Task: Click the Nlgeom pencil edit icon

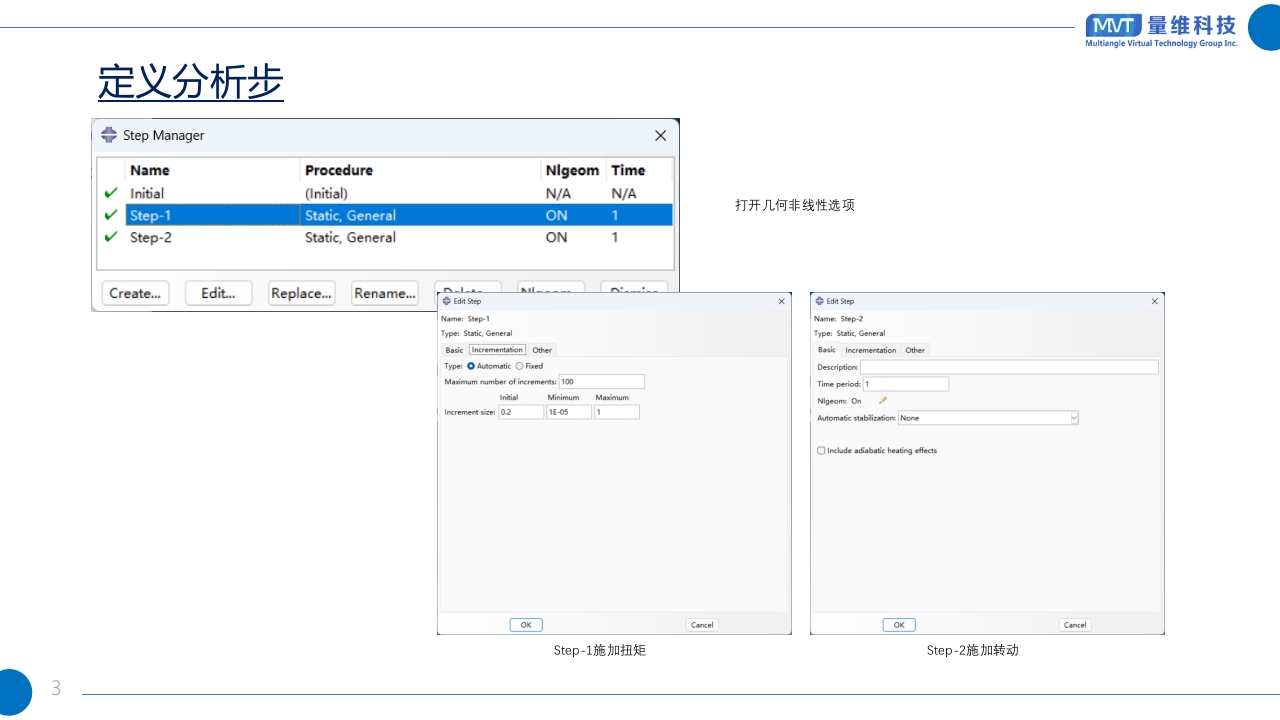Action: pyautogui.click(x=883, y=401)
